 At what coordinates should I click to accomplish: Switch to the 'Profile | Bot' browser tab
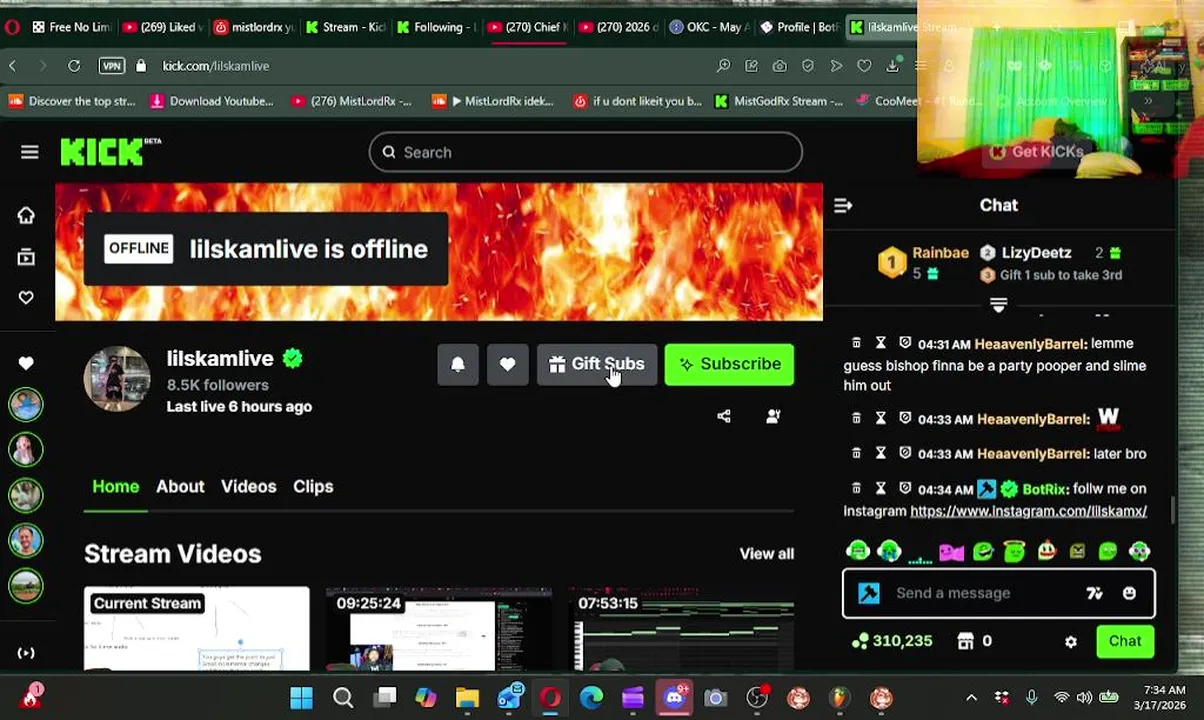pyautogui.click(x=800, y=27)
